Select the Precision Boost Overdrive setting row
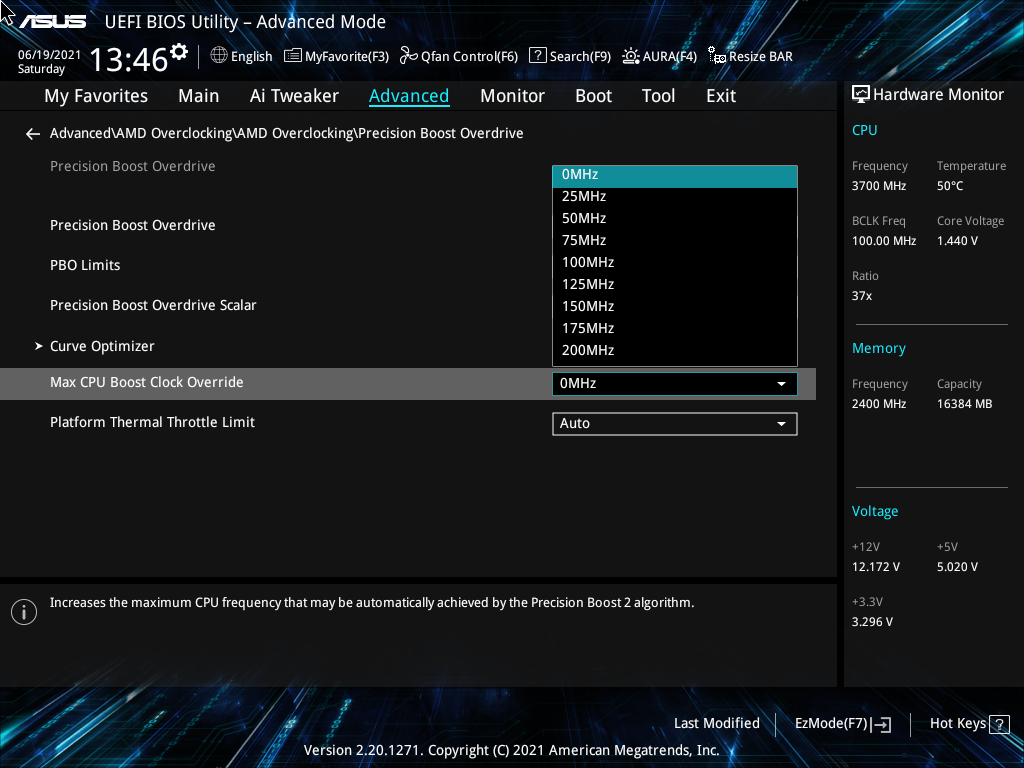 pyautogui.click(x=133, y=225)
